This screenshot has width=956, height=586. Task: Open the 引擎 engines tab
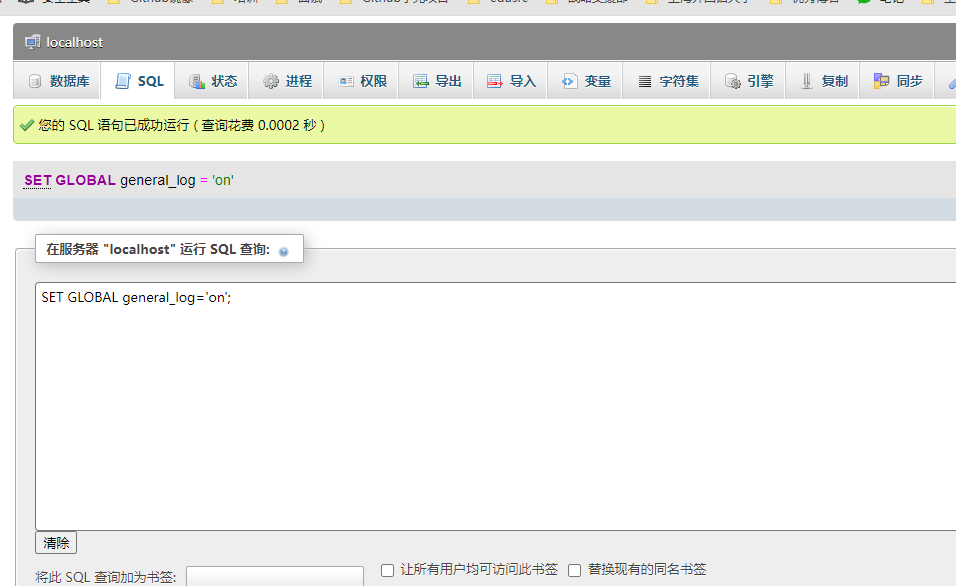[748, 80]
